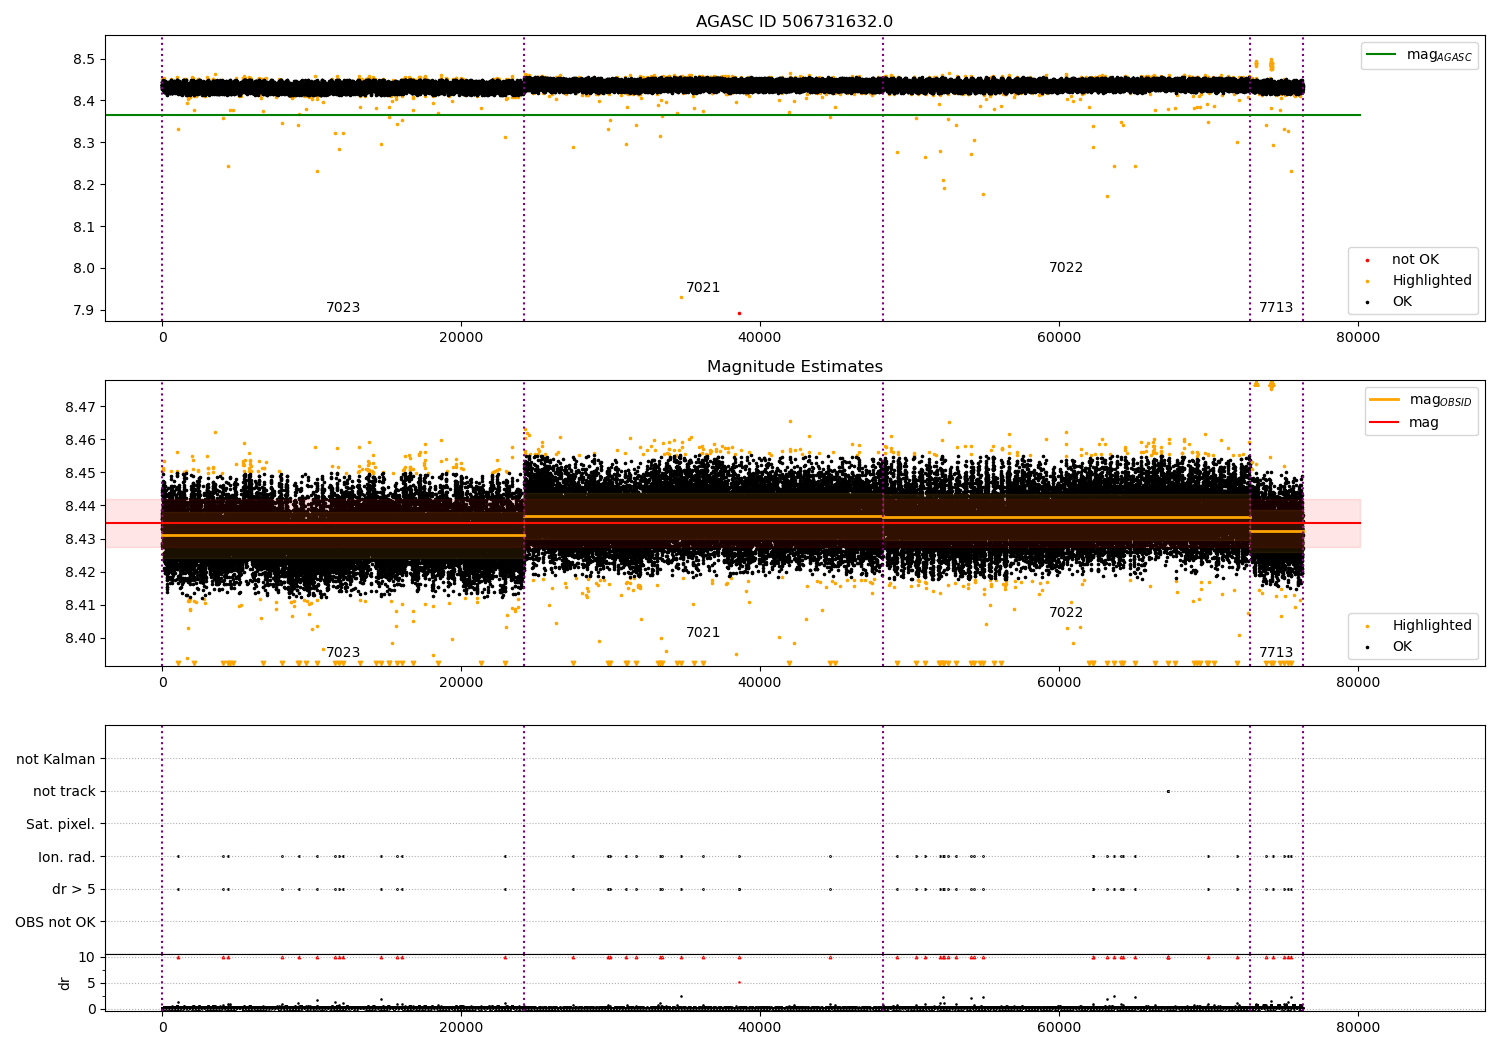This screenshot has height=1050, width=1500.
Task: Click the 'OBS not OK' row label
Action: point(56,922)
